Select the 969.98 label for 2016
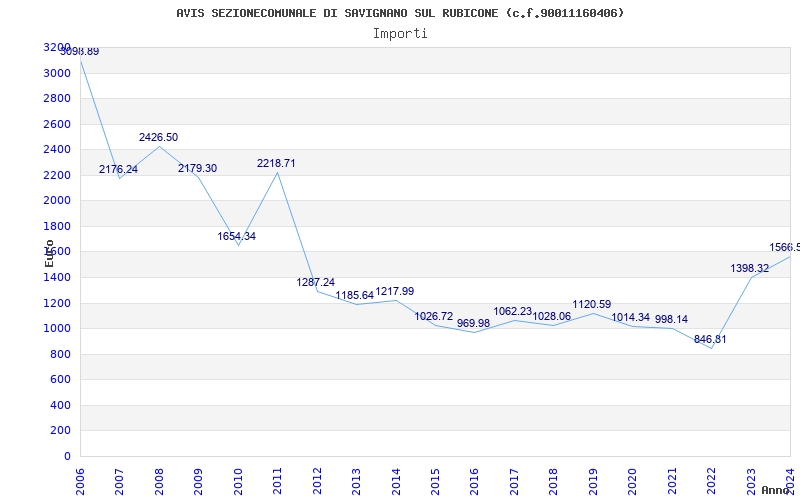 coord(473,323)
